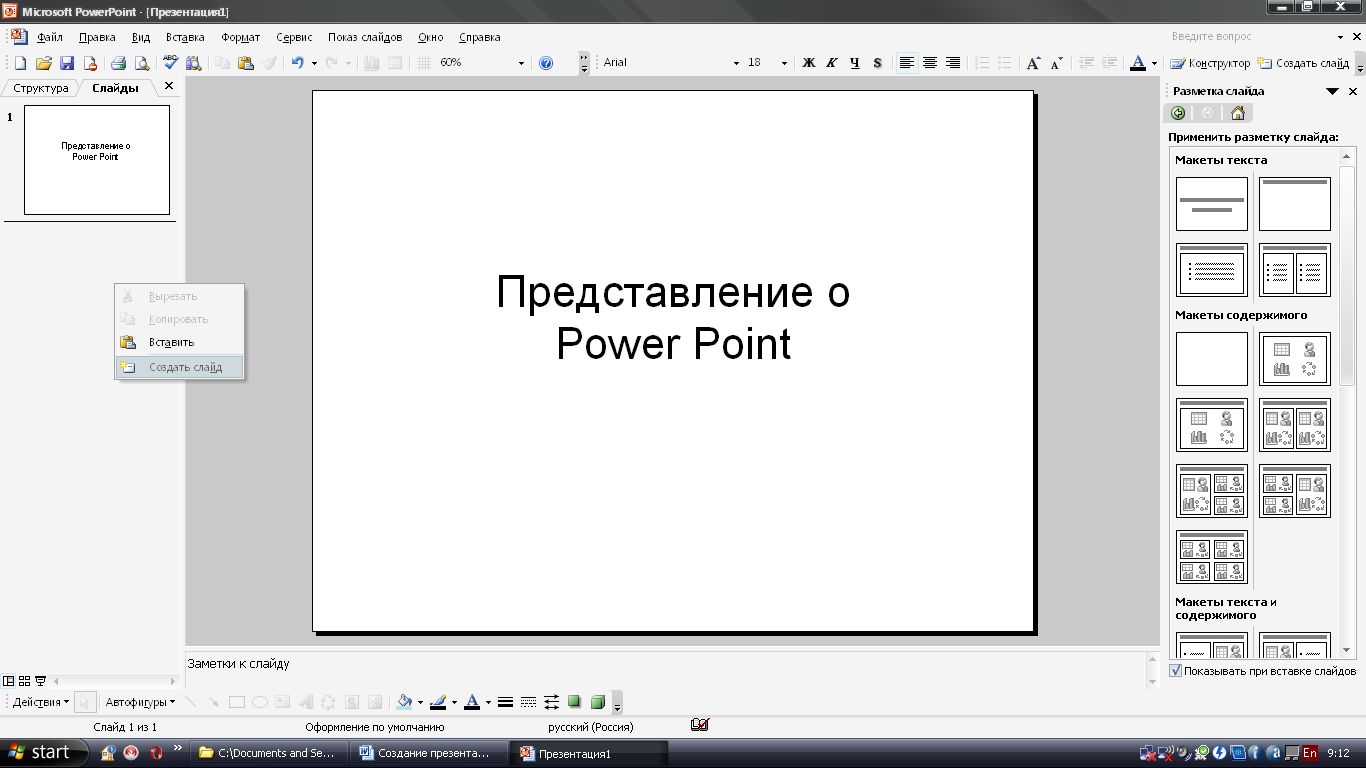
Task: Switch to slide sorter view
Action: 25,680
